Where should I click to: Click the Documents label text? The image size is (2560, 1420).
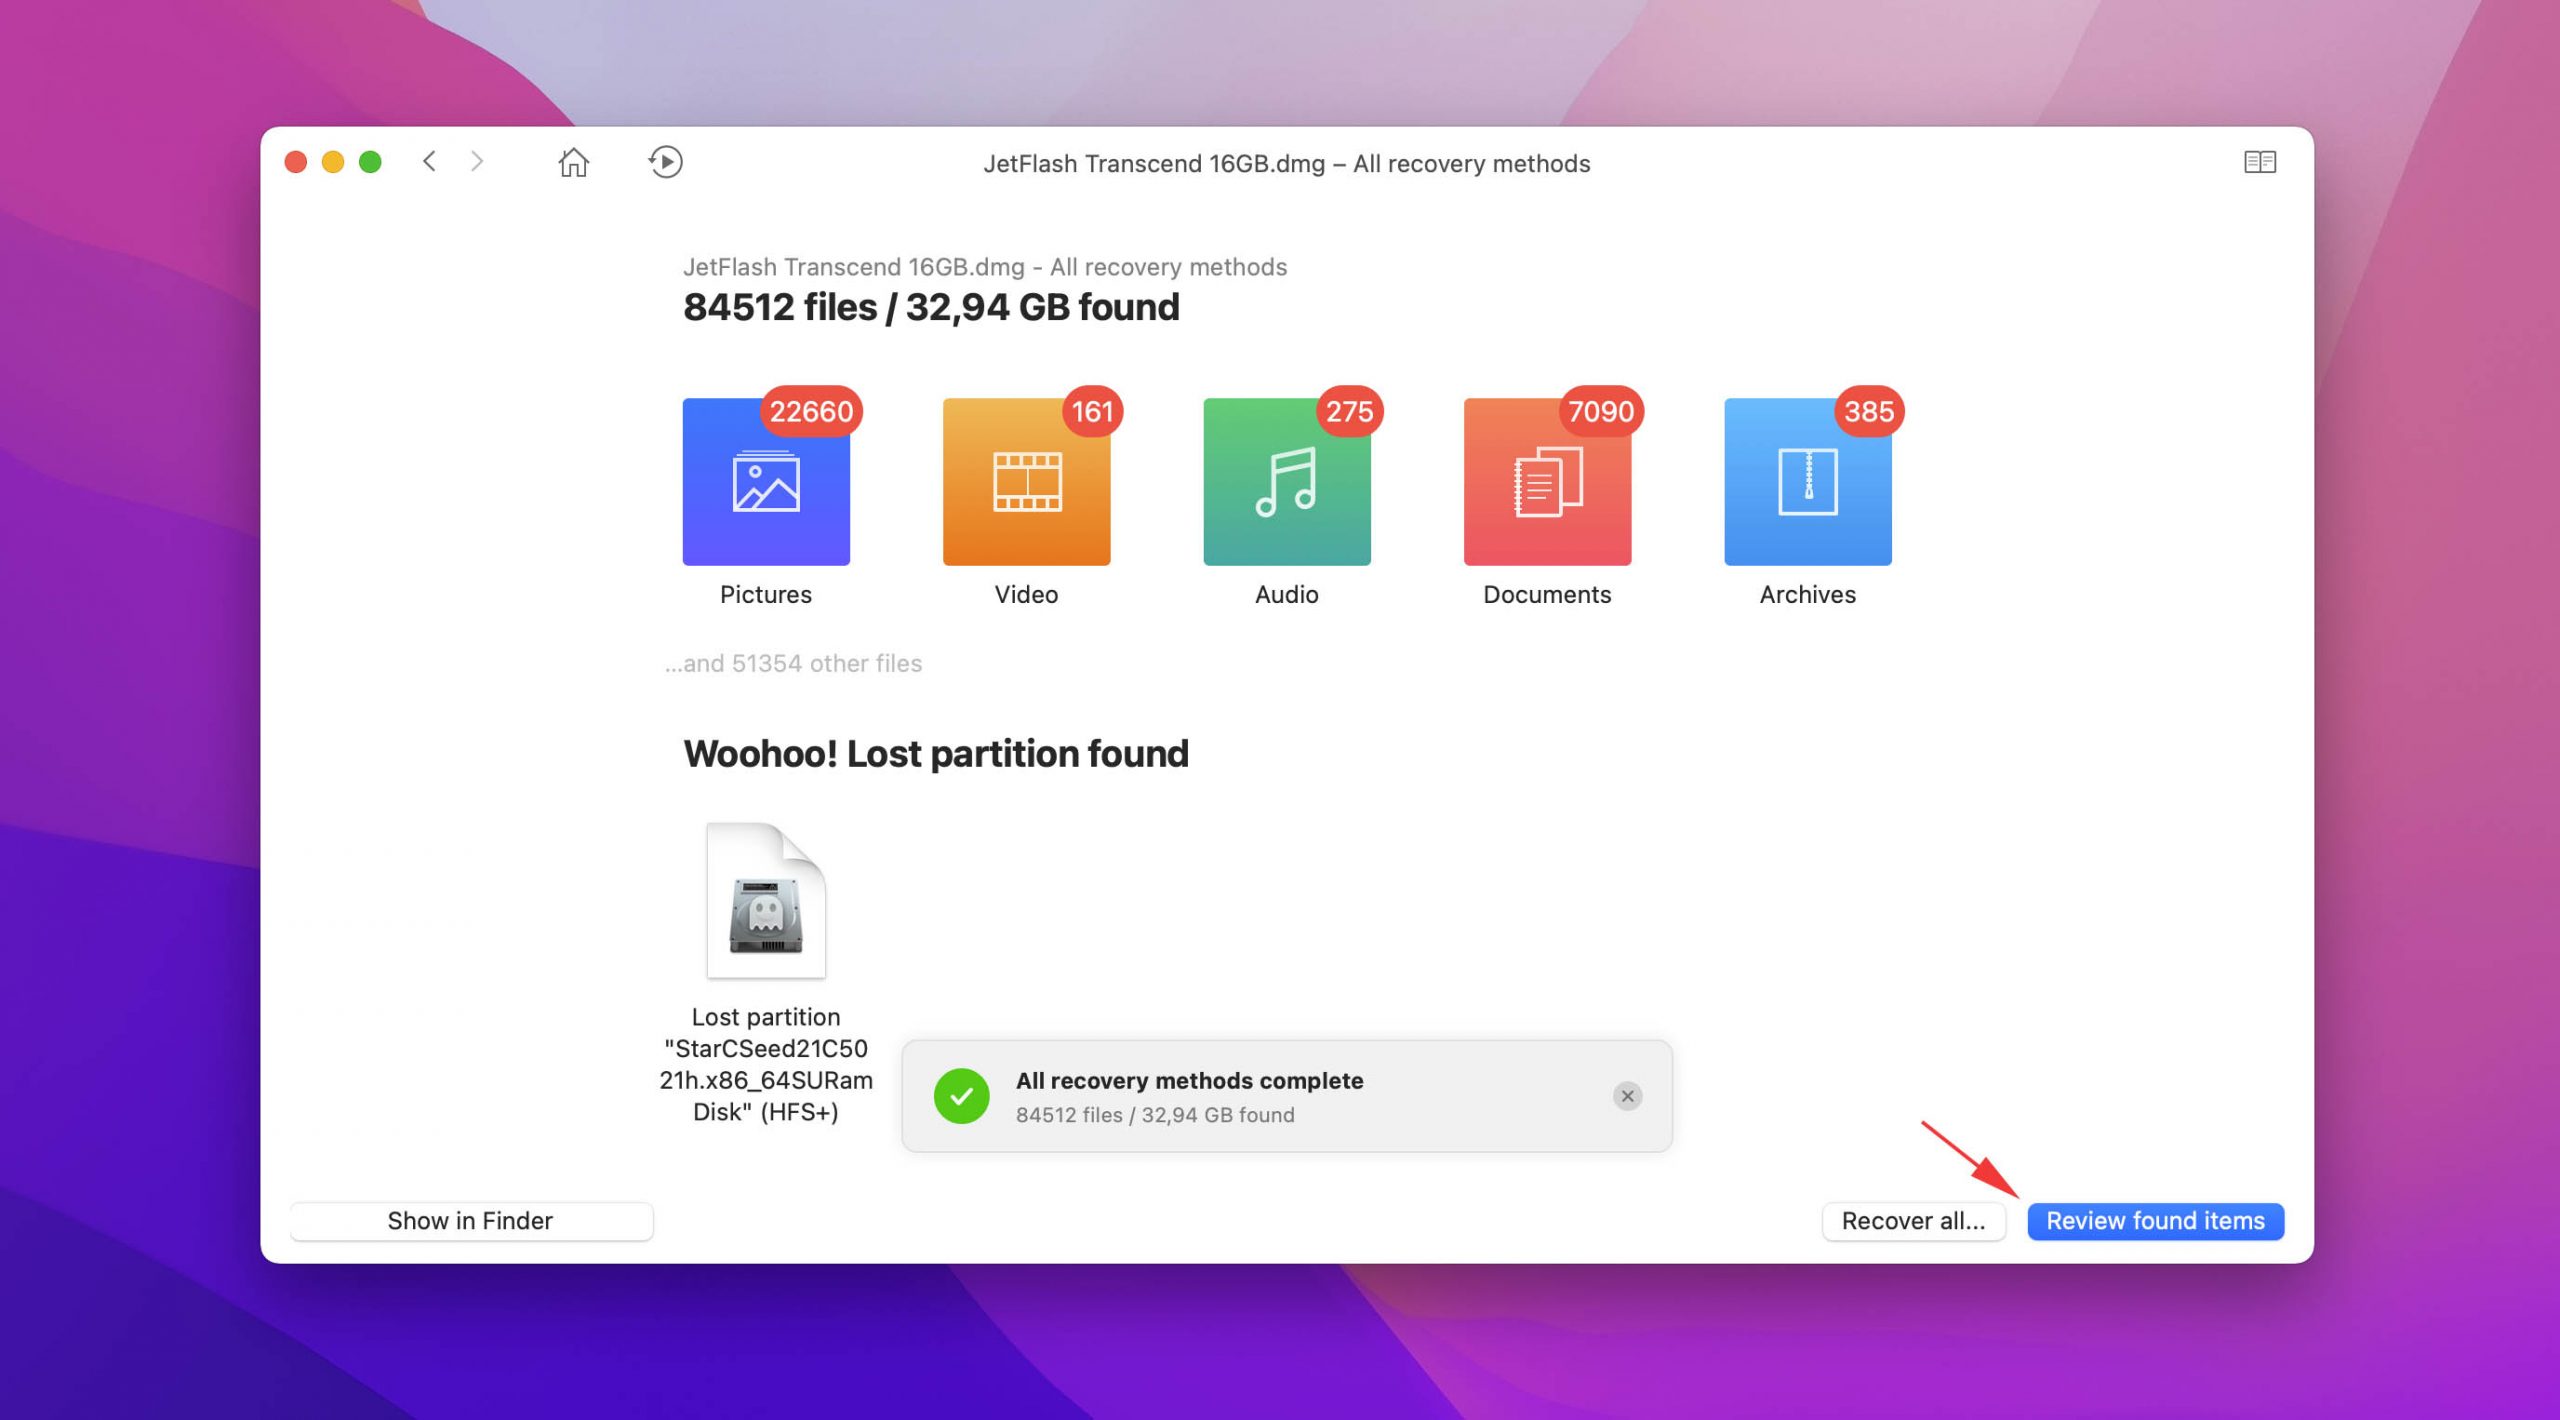(x=1547, y=595)
